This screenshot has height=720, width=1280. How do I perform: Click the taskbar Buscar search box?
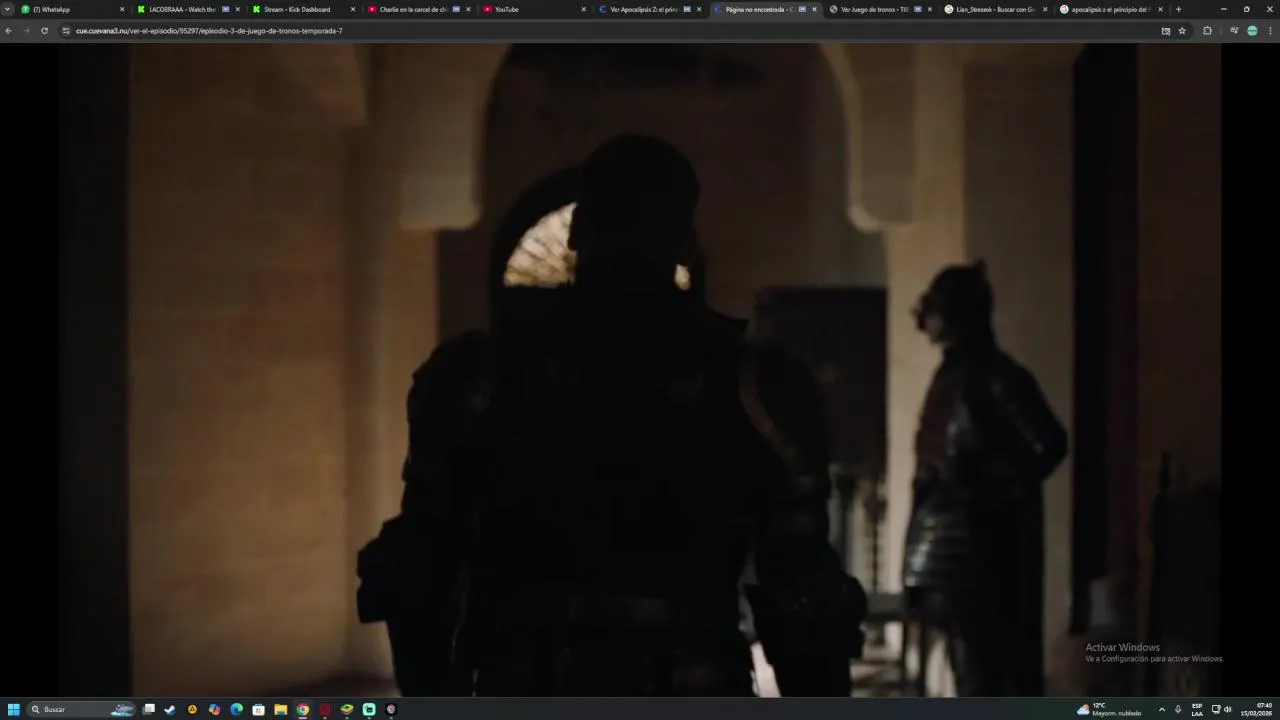point(82,709)
